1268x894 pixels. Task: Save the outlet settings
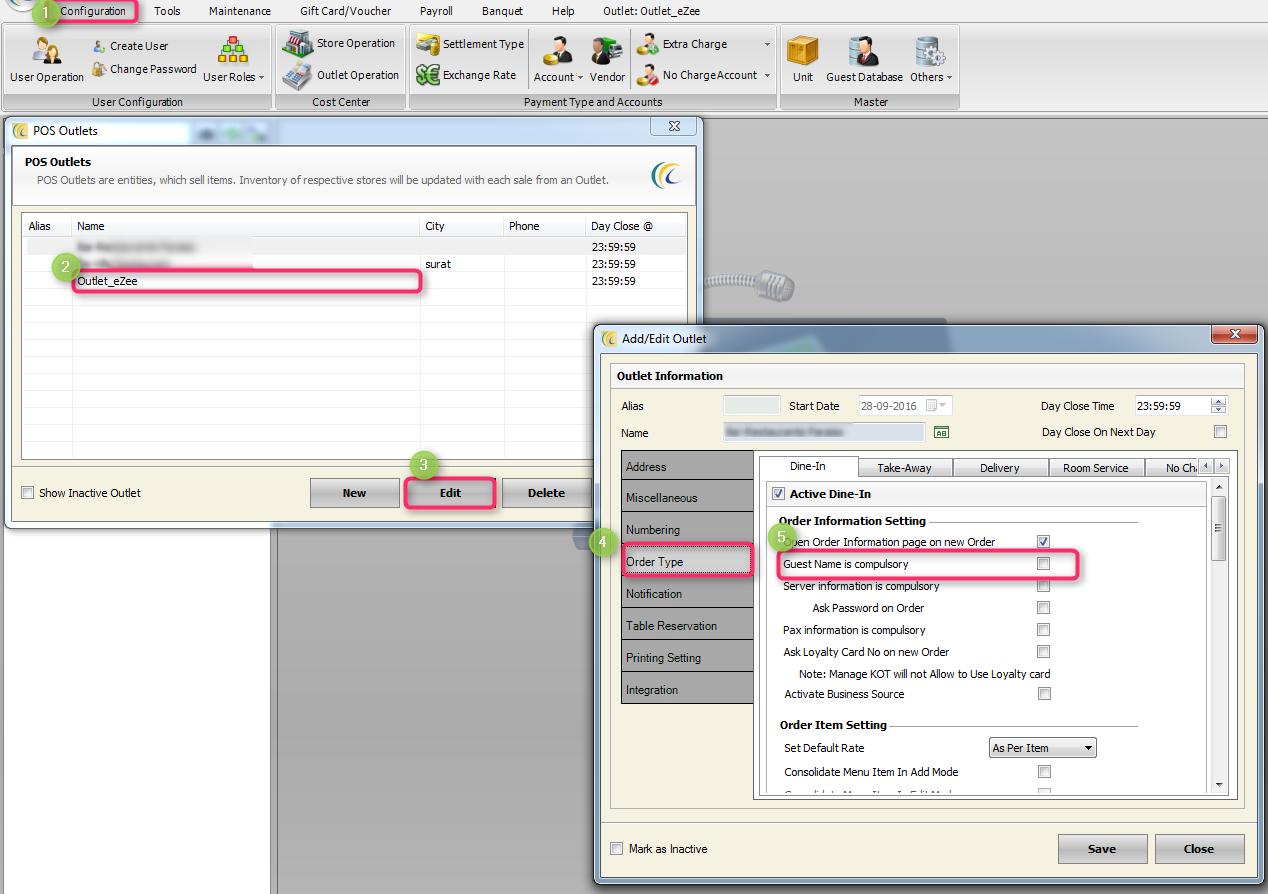point(1102,849)
